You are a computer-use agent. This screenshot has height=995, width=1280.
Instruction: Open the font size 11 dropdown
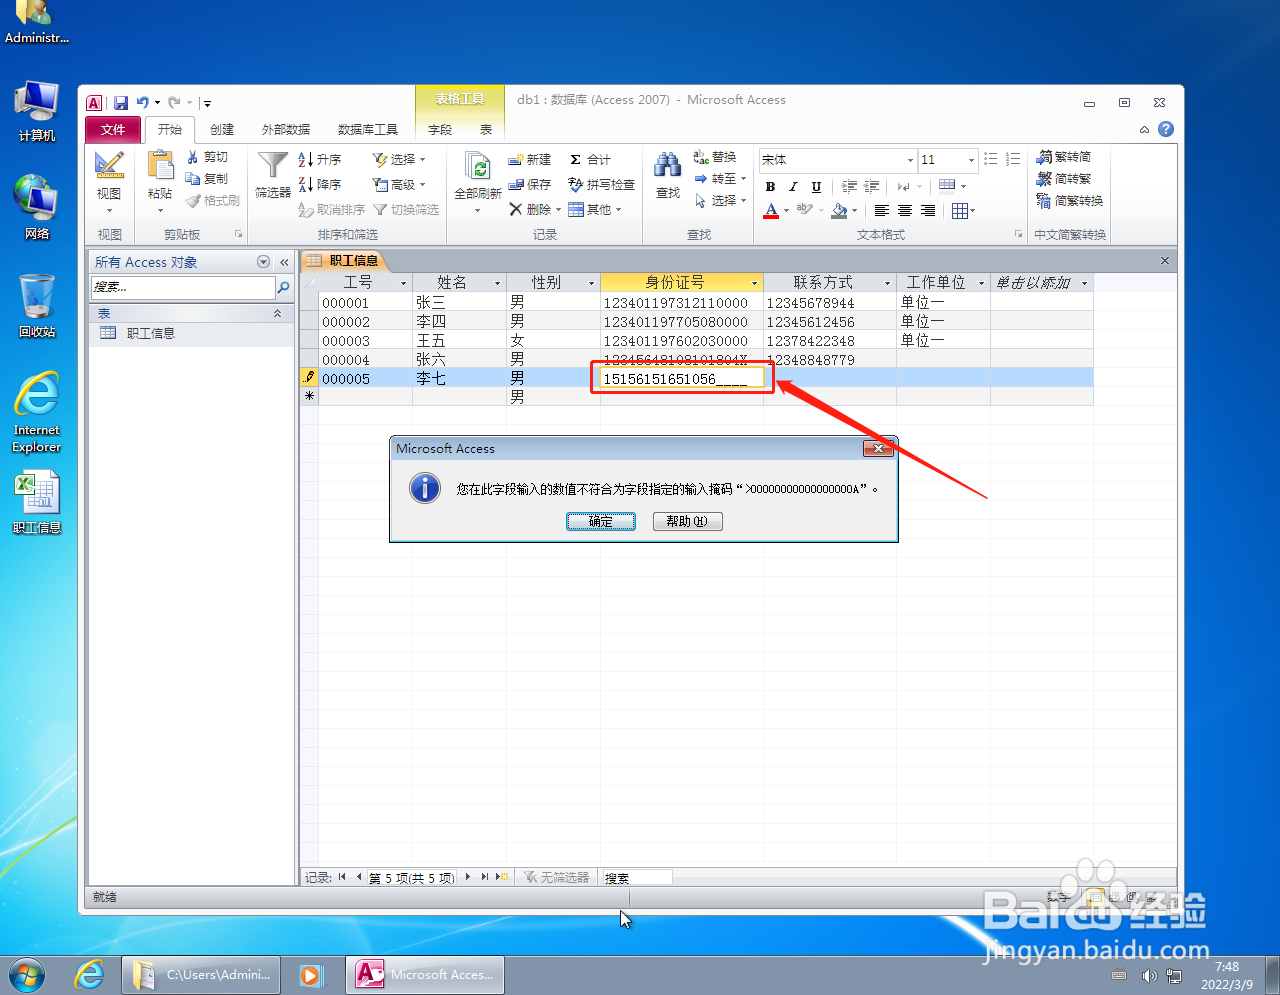point(971,160)
